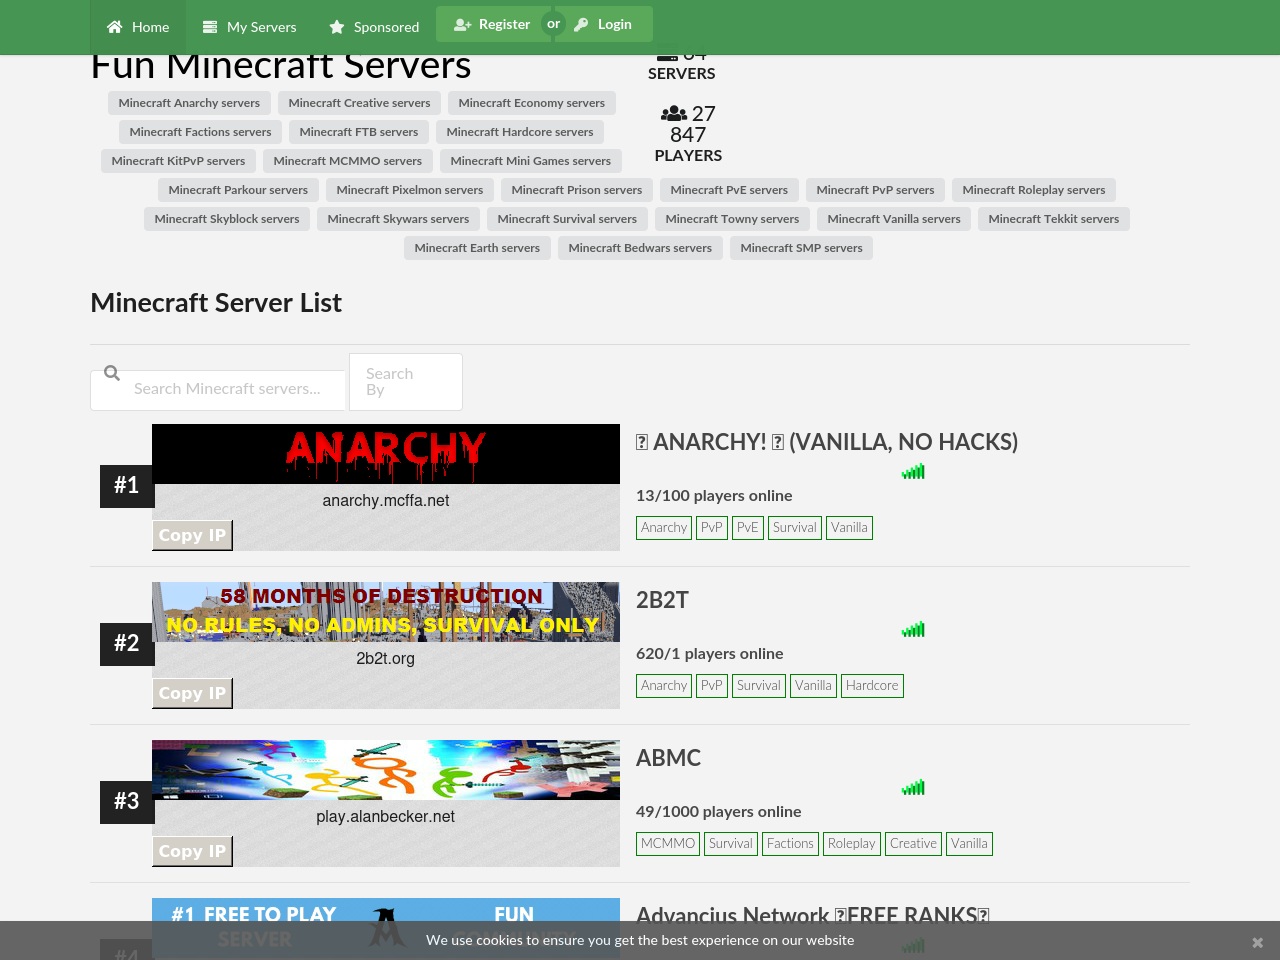Open the ANARCHY! (VANILLA, NO HACKS) title
This screenshot has height=960, width=1280.
click(827, 442)
